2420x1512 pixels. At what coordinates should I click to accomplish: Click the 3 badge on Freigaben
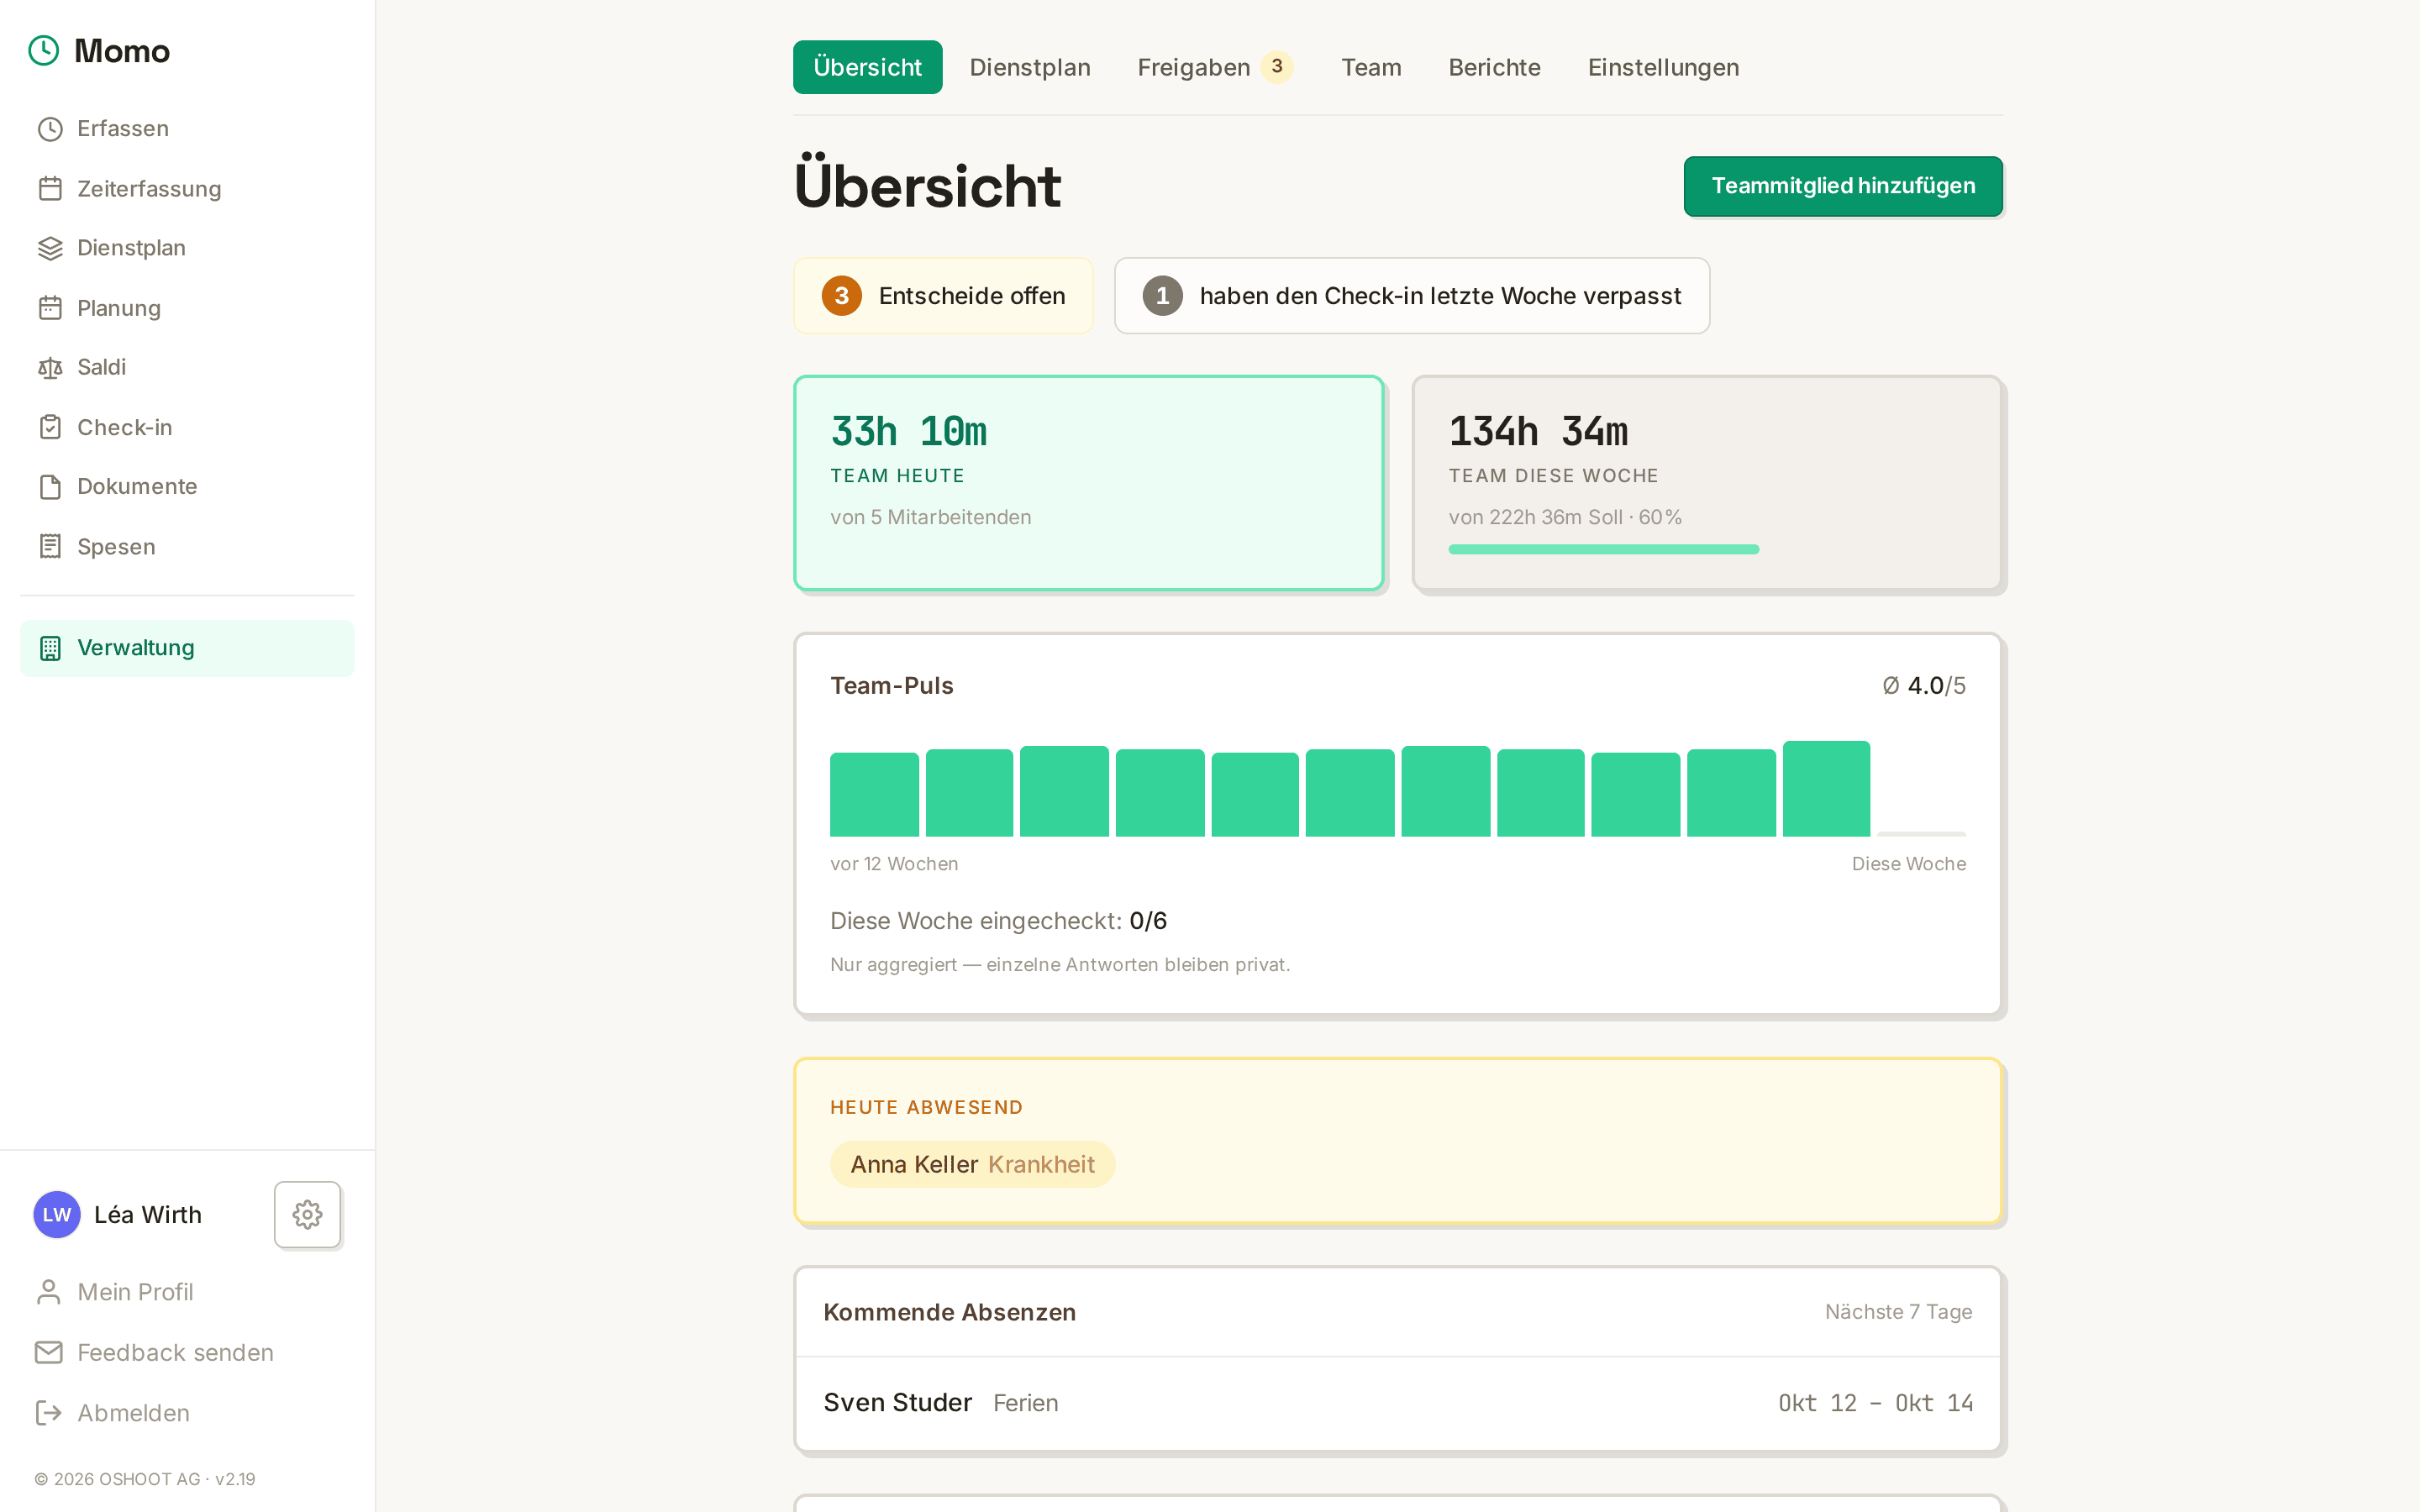click(1277, 67)
